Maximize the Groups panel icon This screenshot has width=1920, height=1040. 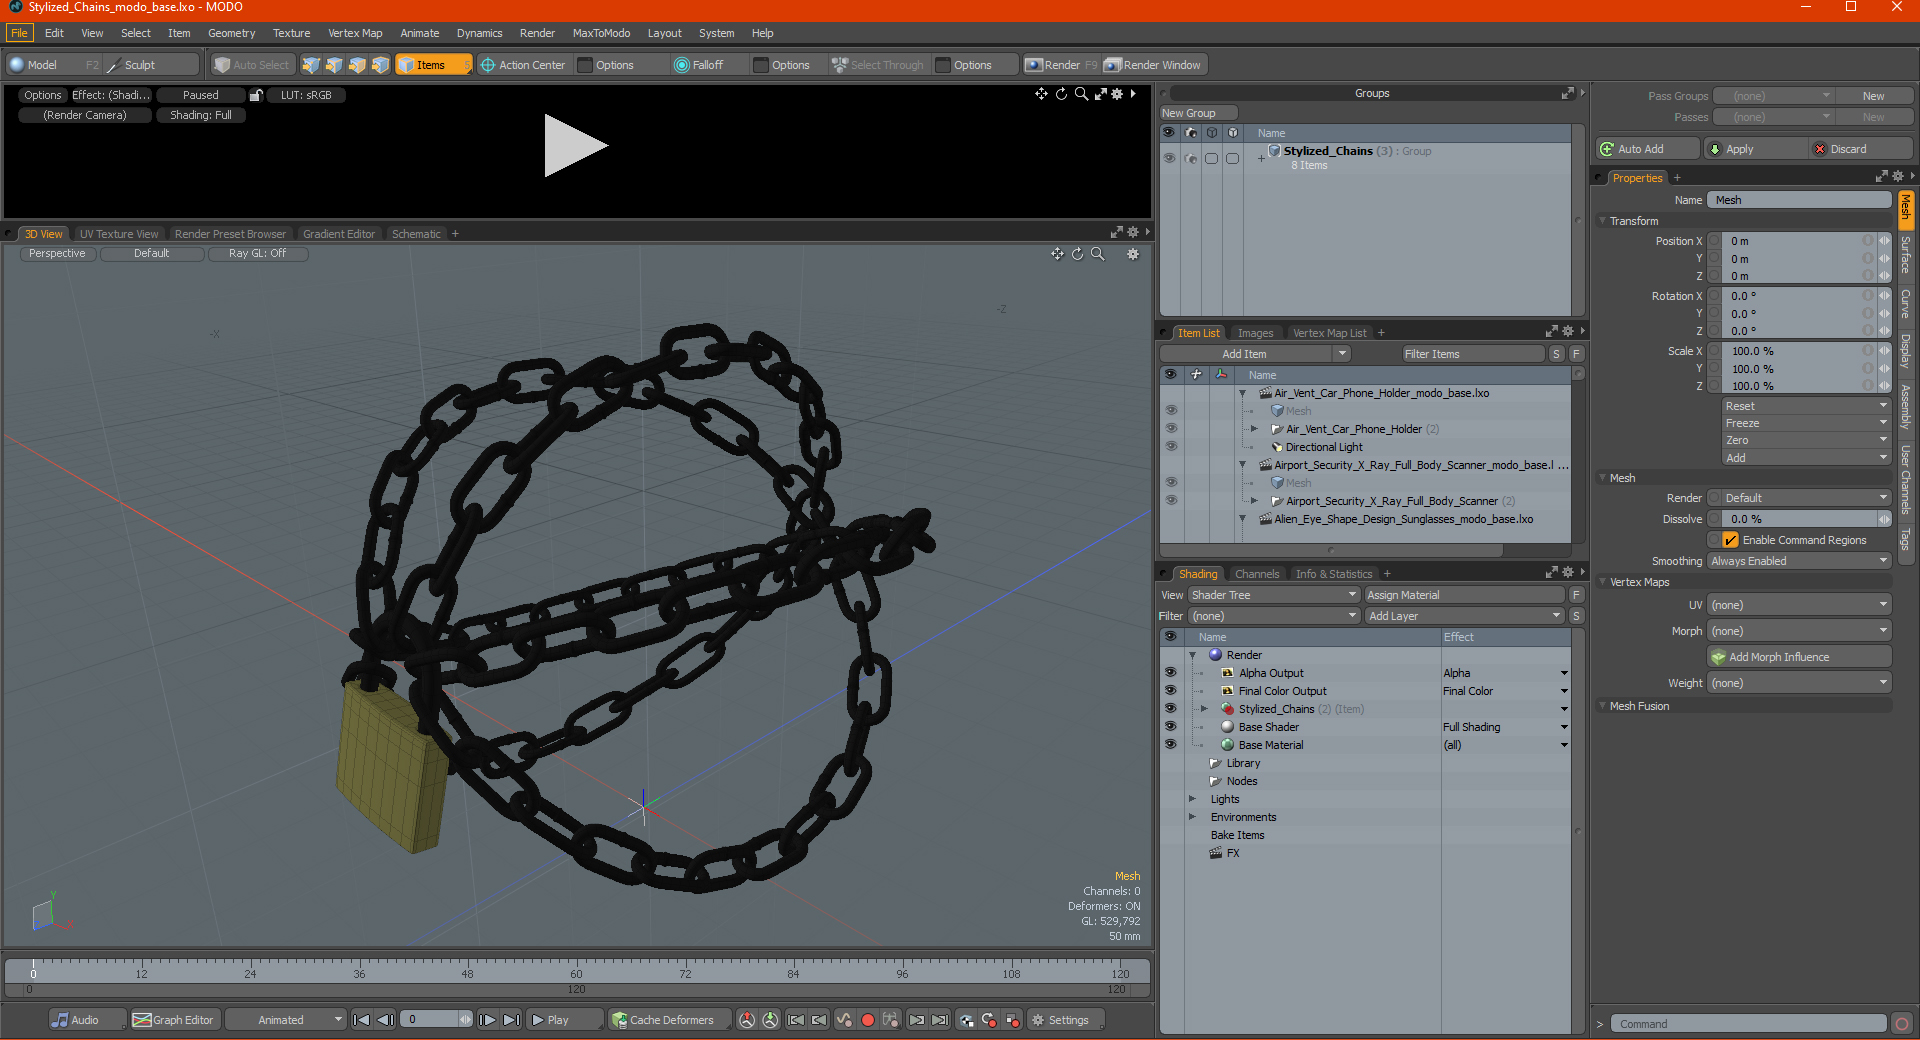pos(1567,93)
